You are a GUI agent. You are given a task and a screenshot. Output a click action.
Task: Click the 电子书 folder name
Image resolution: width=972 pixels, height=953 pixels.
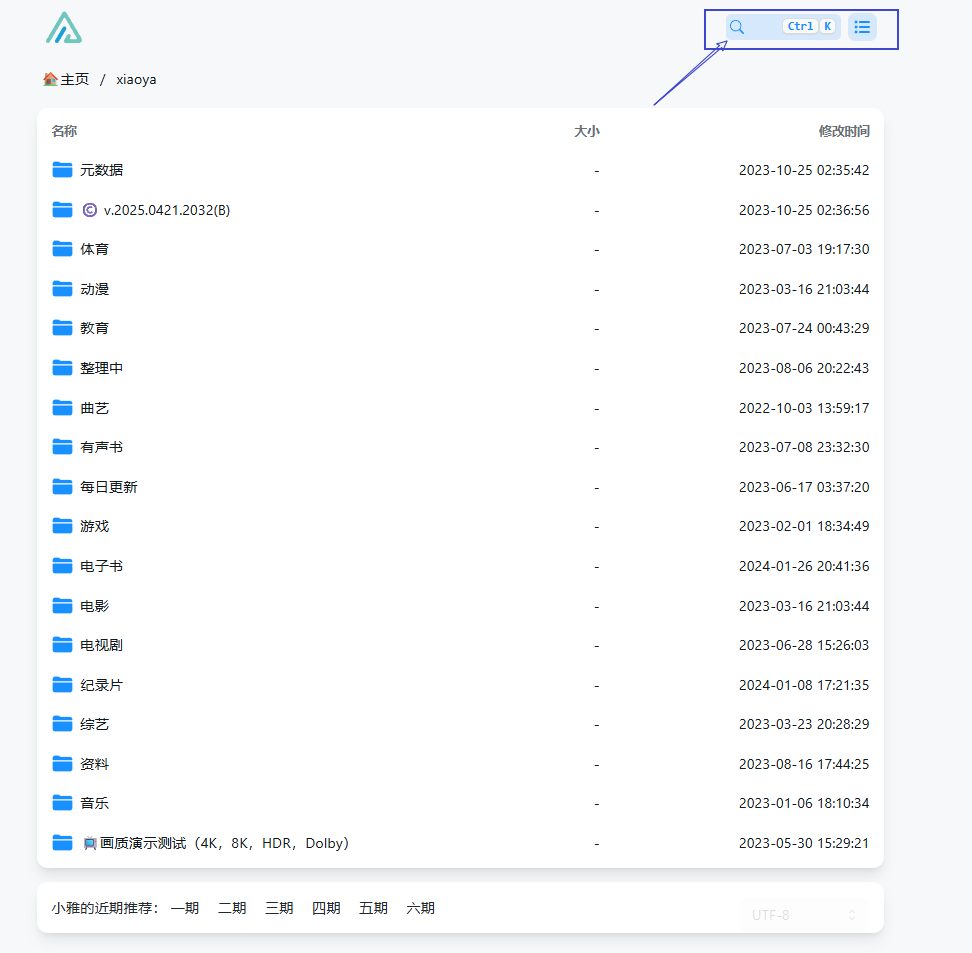pos(102,566)
